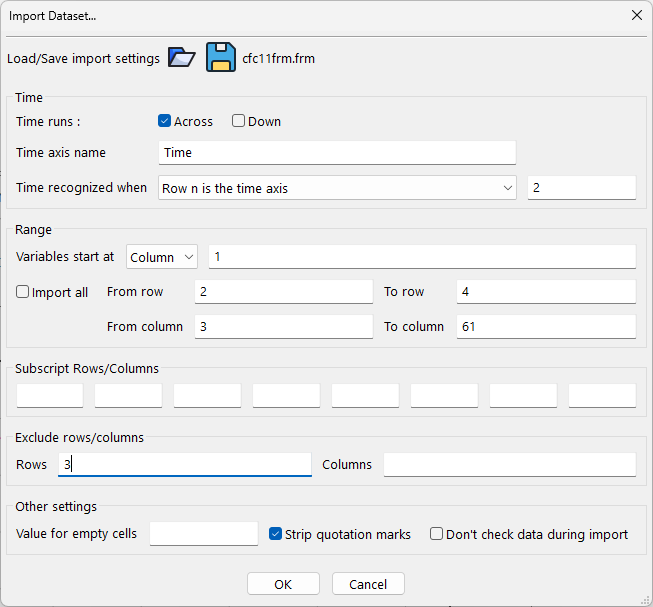Click the Time axis name field

[337, 153]
